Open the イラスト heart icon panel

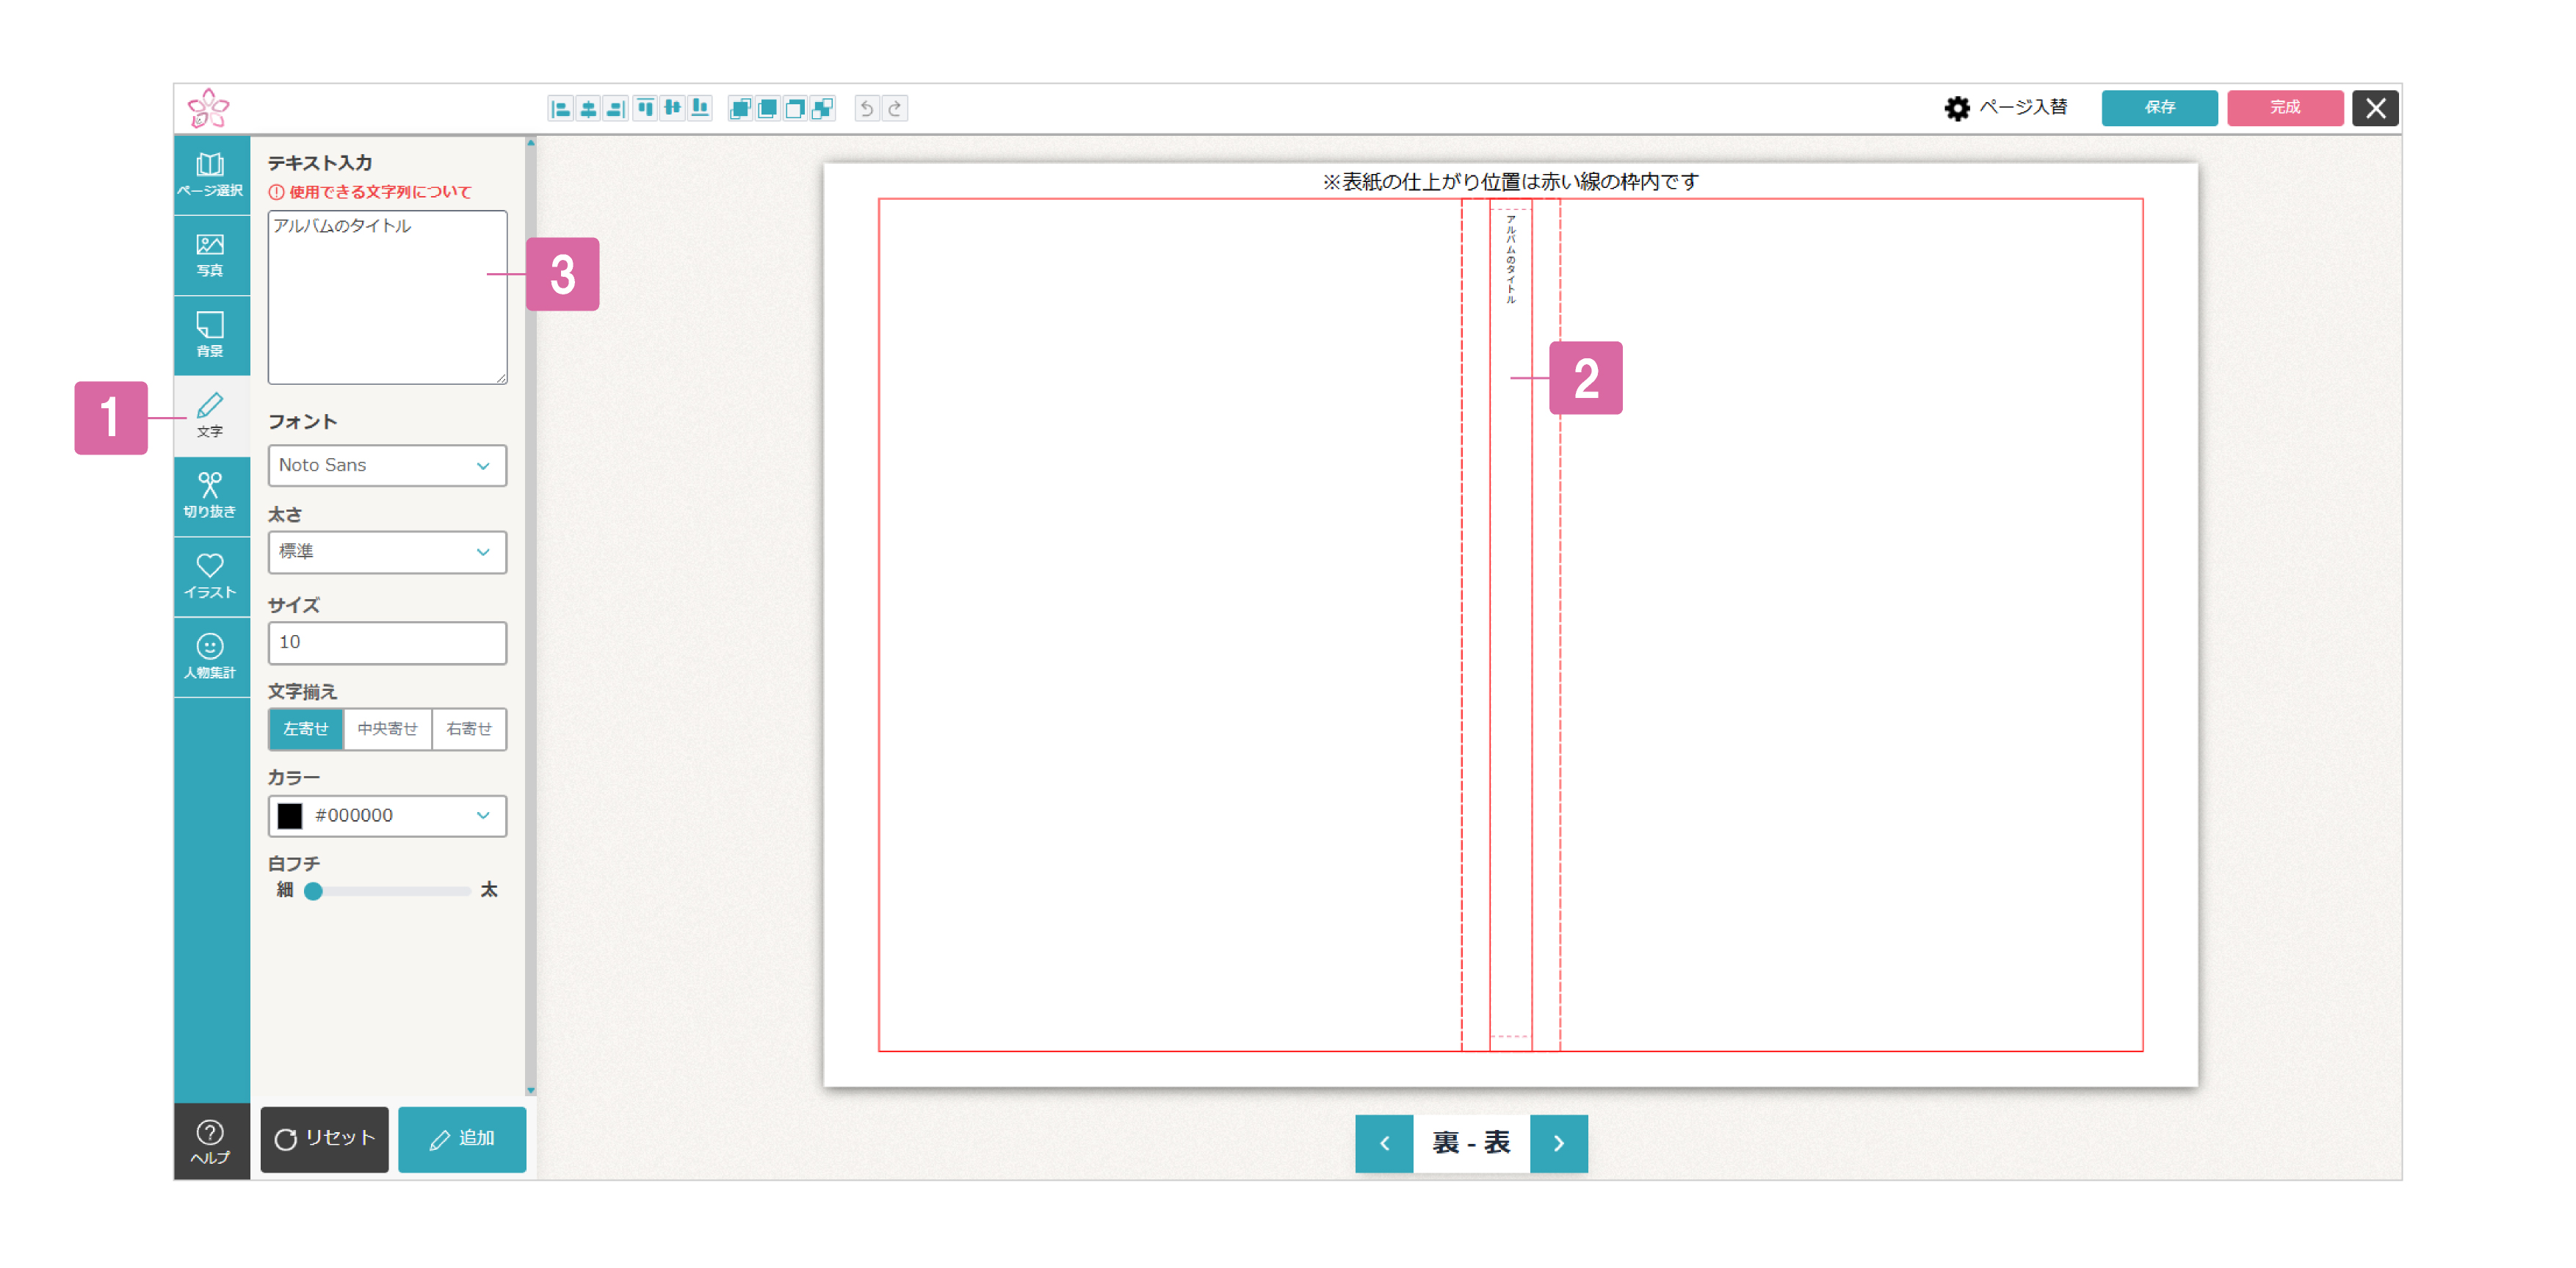pos(210,576)
